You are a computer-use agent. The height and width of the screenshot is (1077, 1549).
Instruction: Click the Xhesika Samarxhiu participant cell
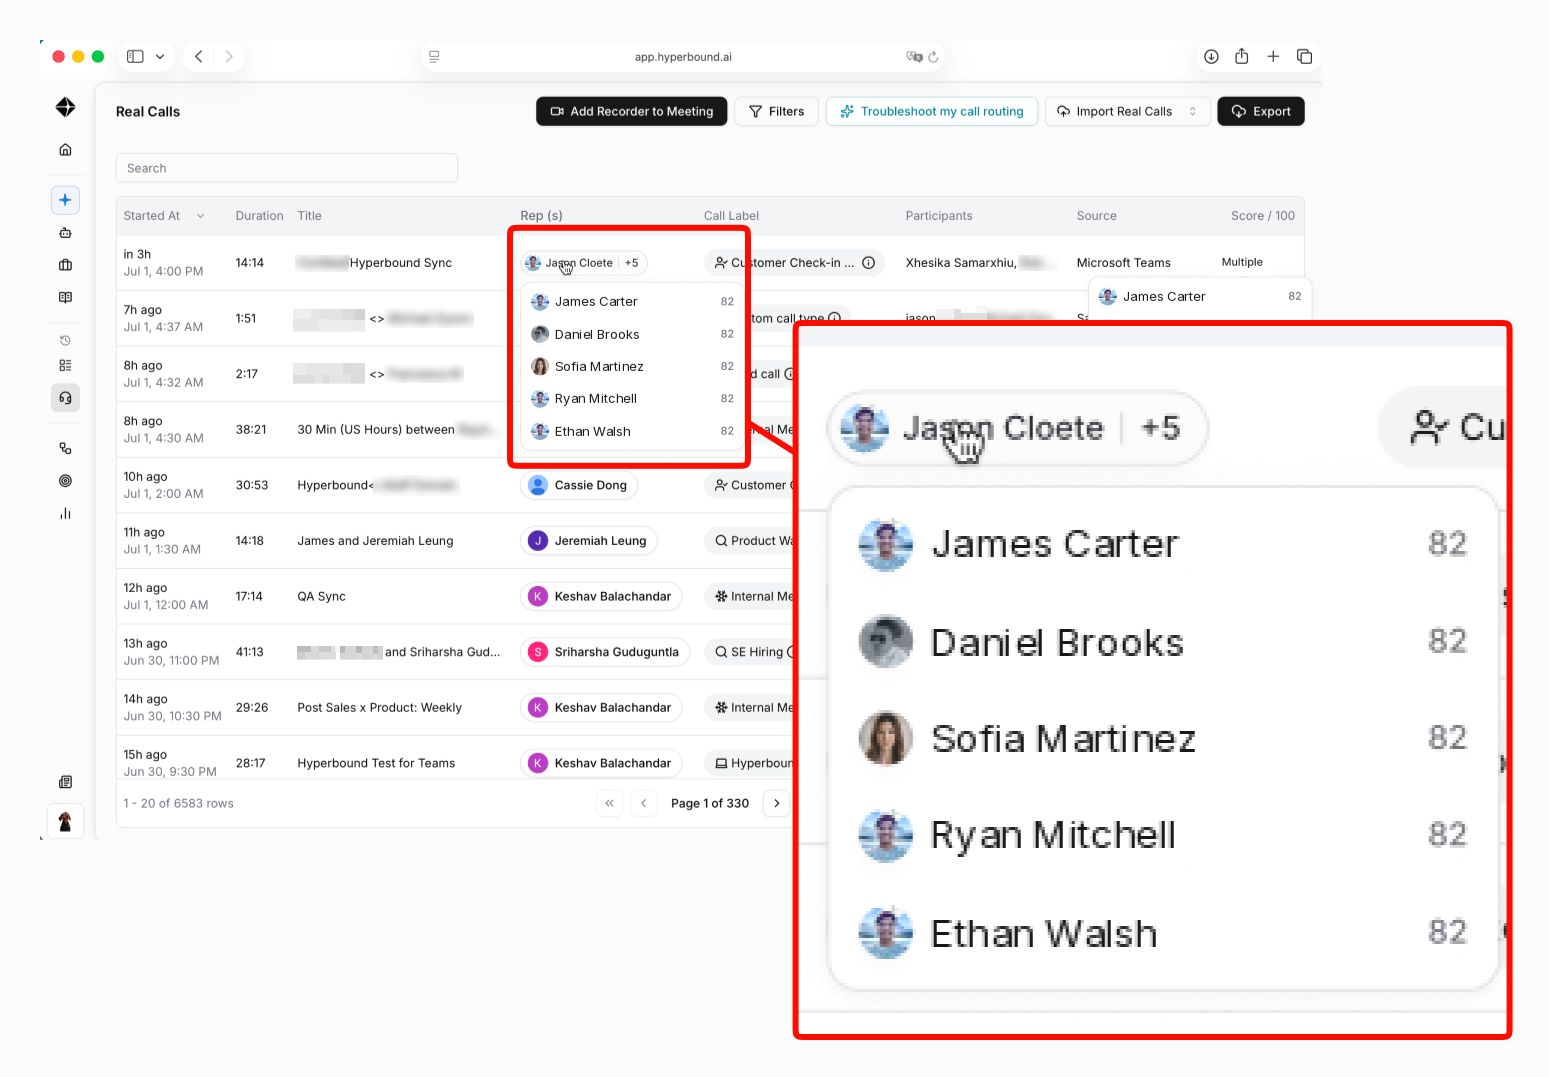point(961,263)
